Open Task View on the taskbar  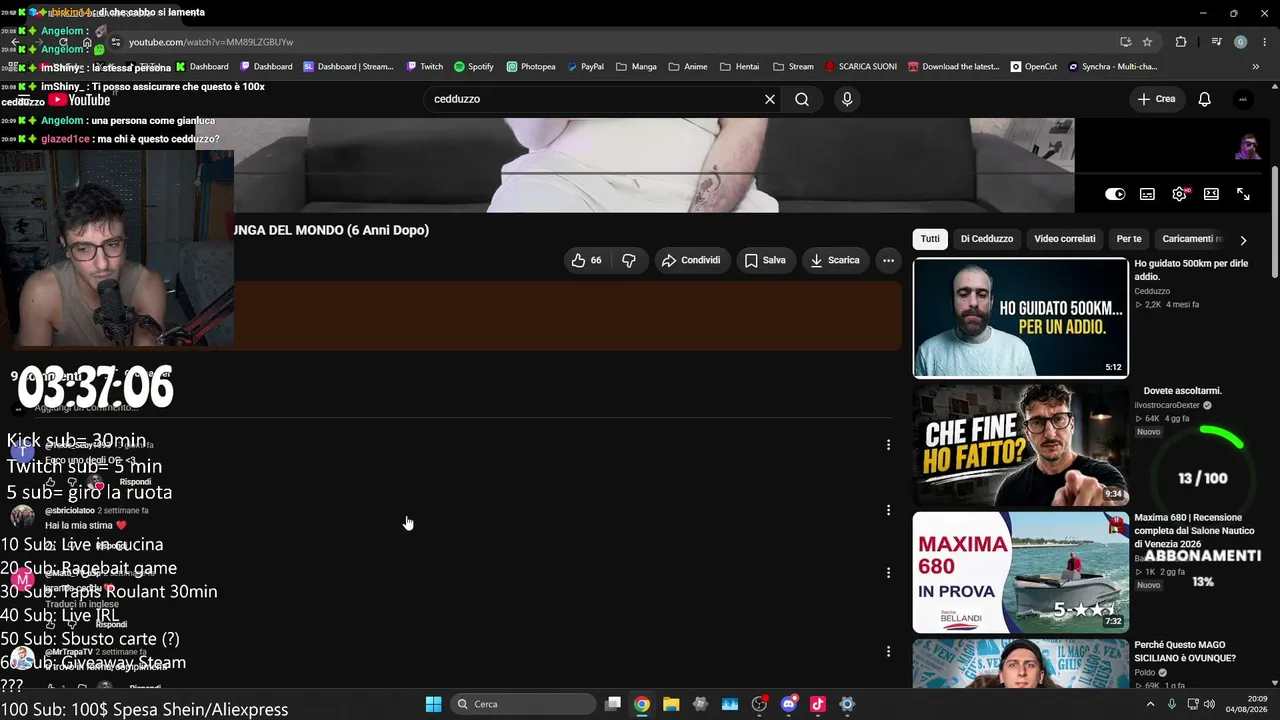[613, 704]
